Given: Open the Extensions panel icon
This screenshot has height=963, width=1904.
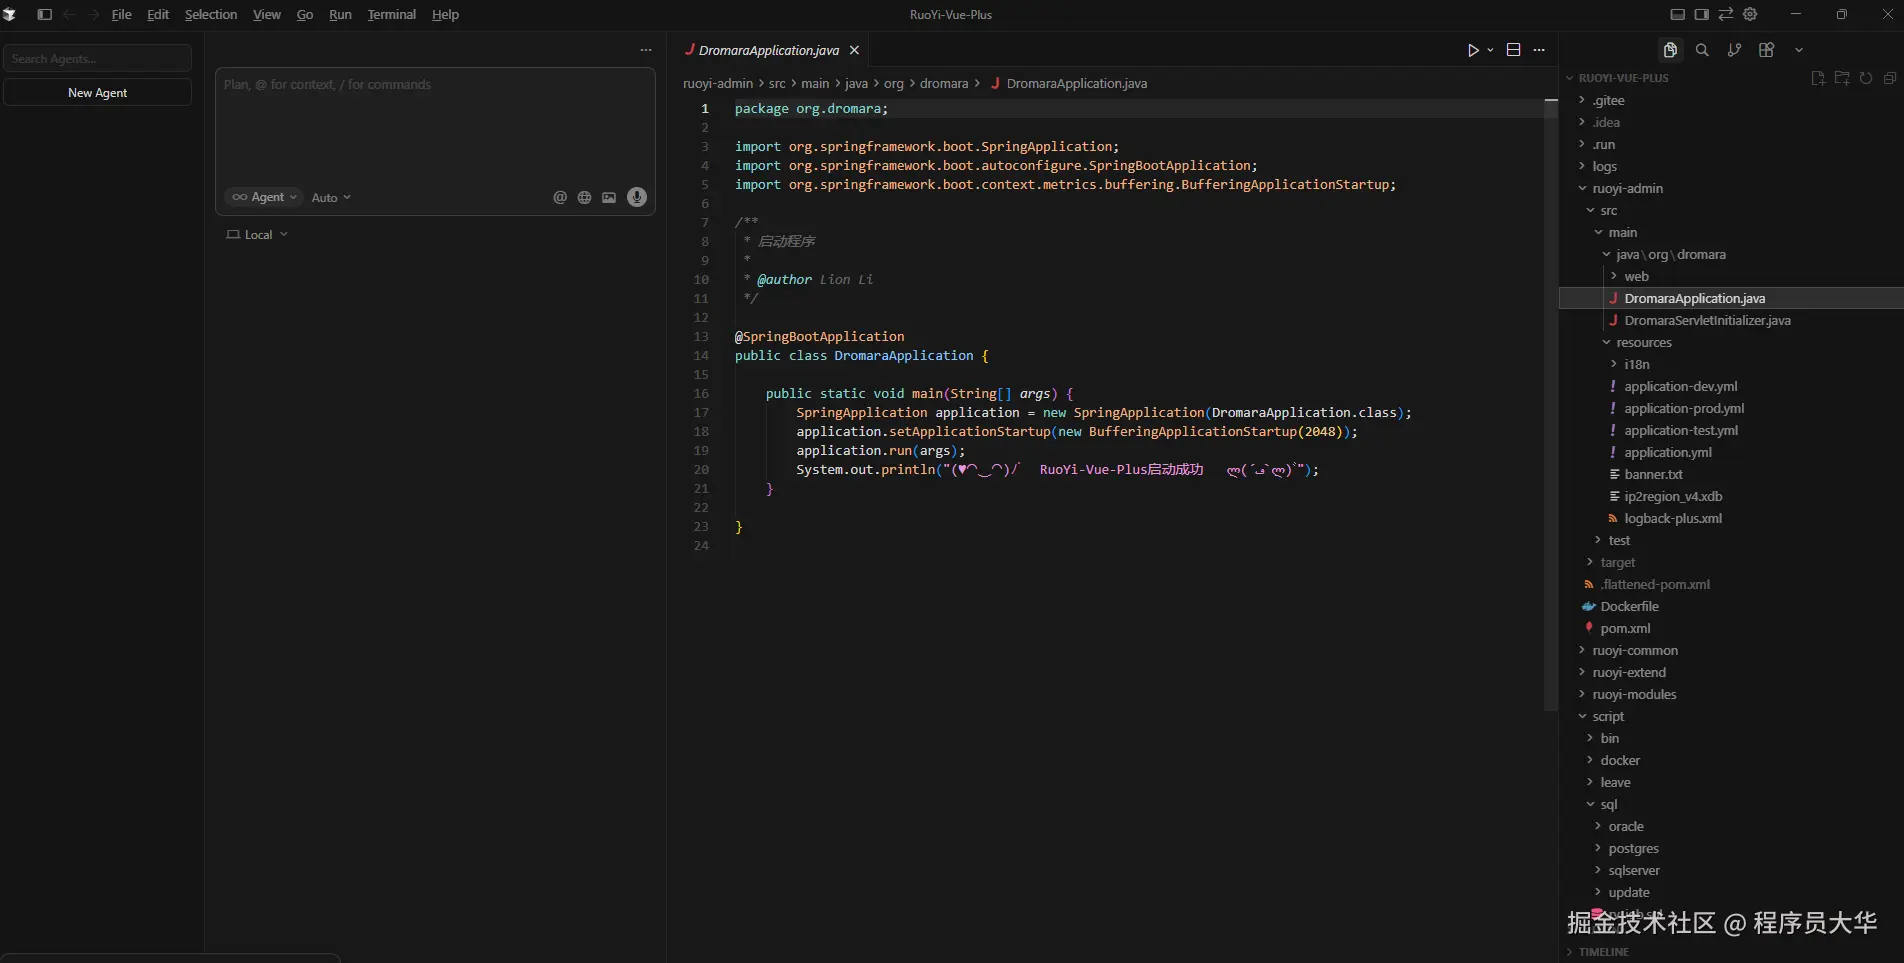Looking at the screenshot, I should (x=1766, y=50).
